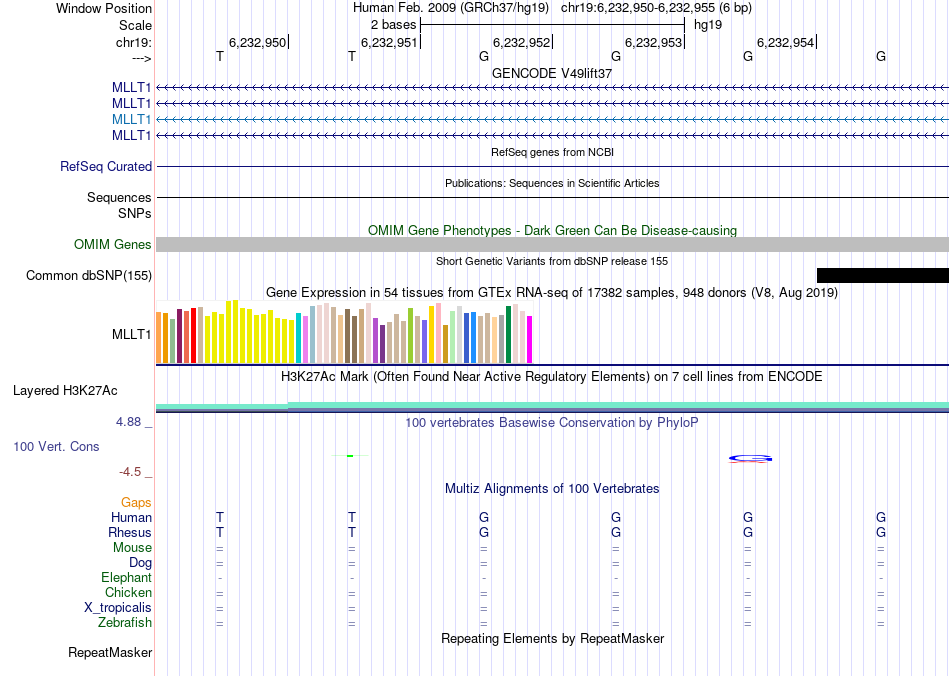
Task: Open the H3K27Ac Mark track title
Action: coord(552,377)
